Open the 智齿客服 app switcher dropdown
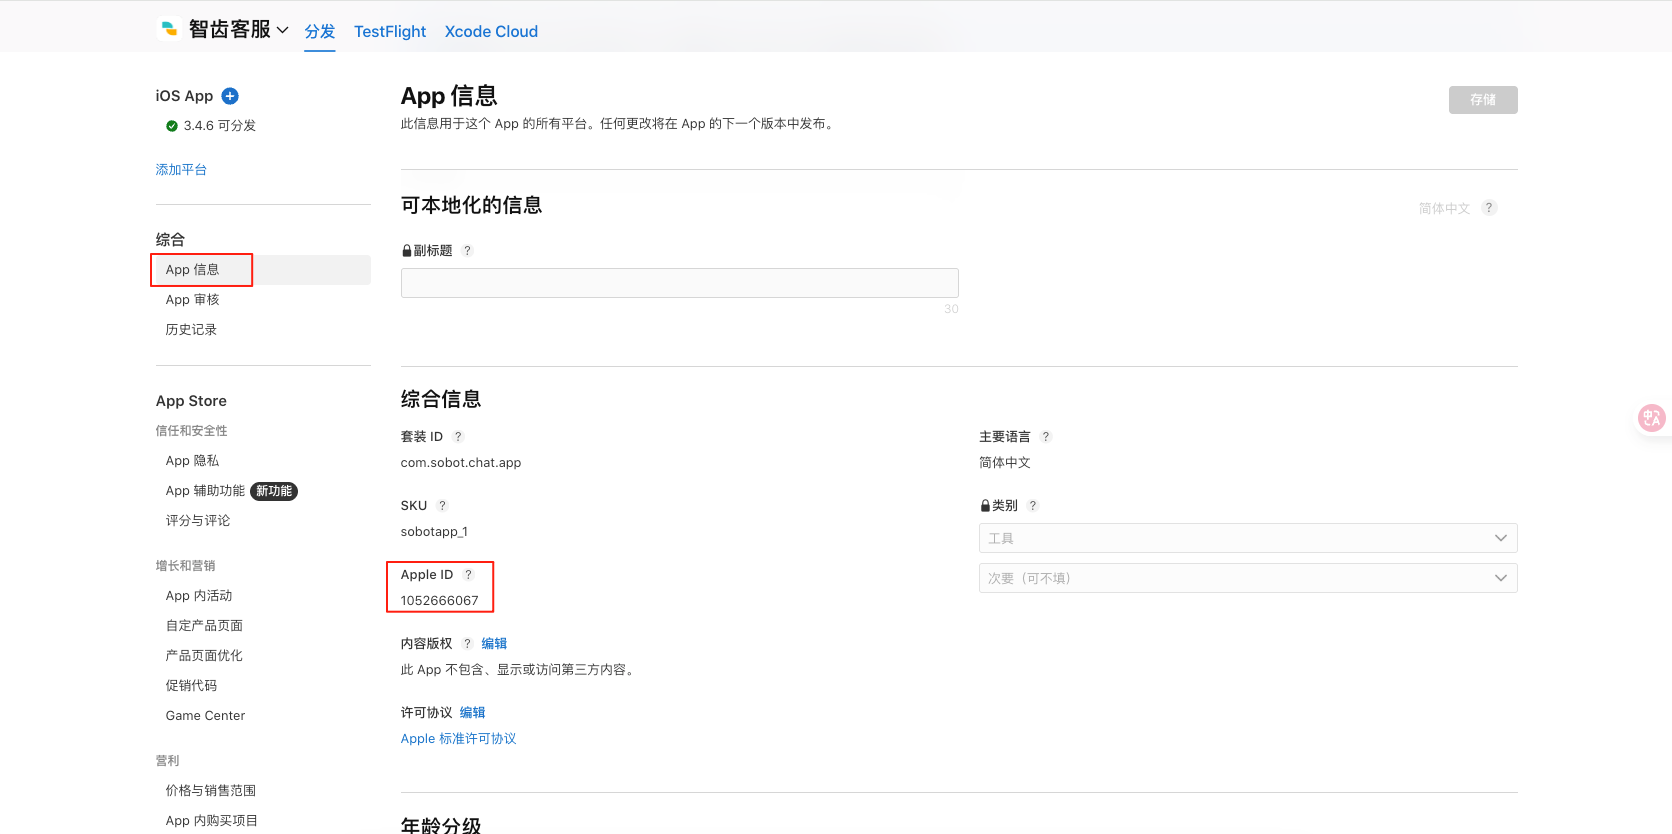 coord(239,30)
